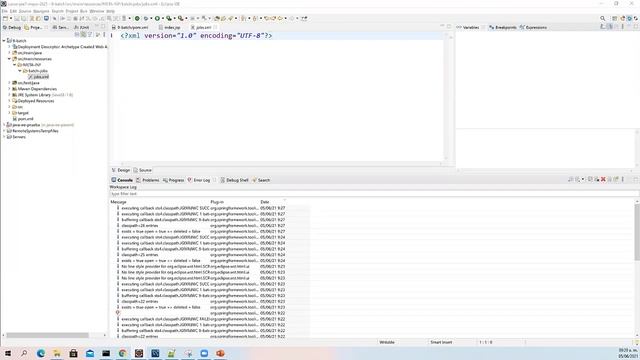Expand the Servers project node

pos(4,137)
